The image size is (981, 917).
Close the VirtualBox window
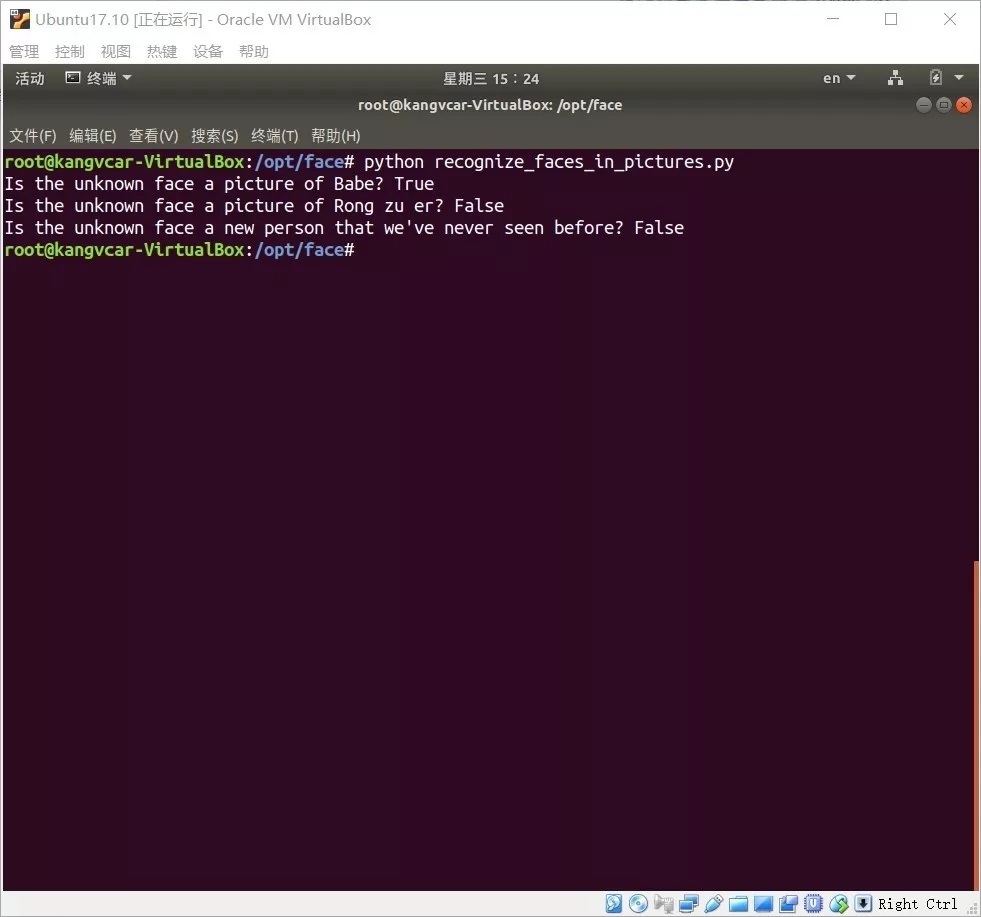coord(950,19)
